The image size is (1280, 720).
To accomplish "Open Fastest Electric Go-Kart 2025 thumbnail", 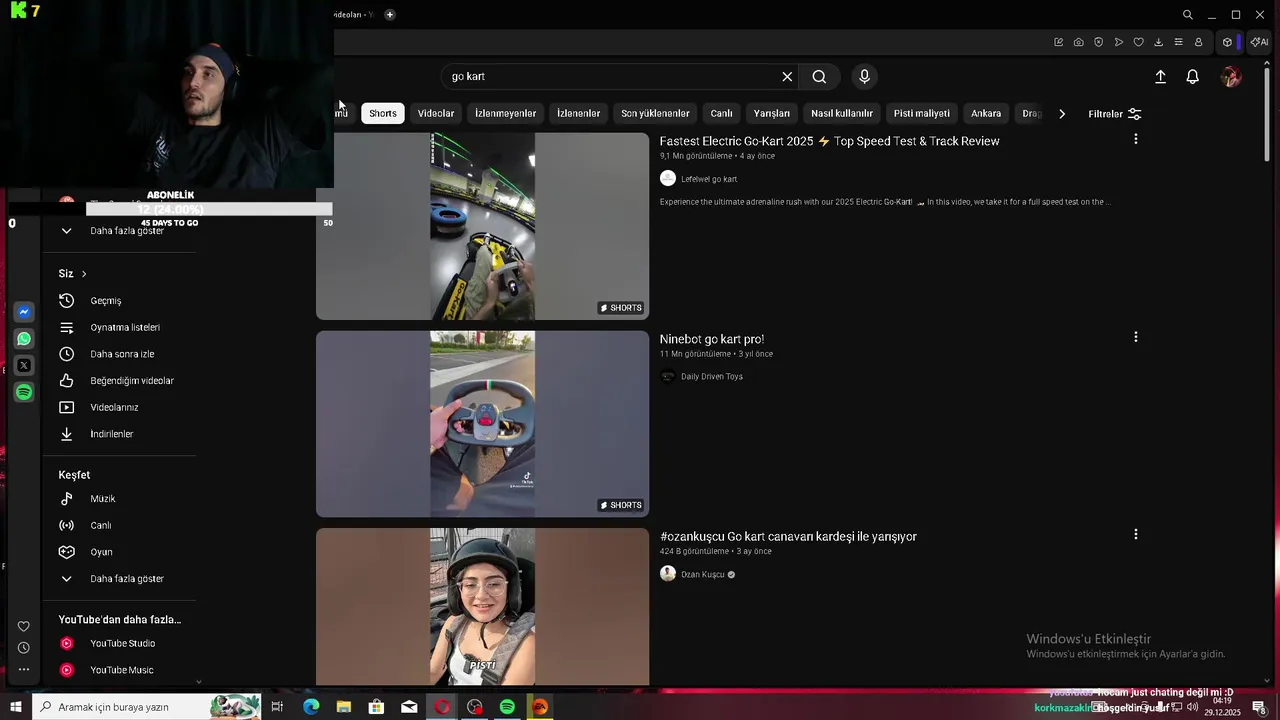I will coord(483,226).
